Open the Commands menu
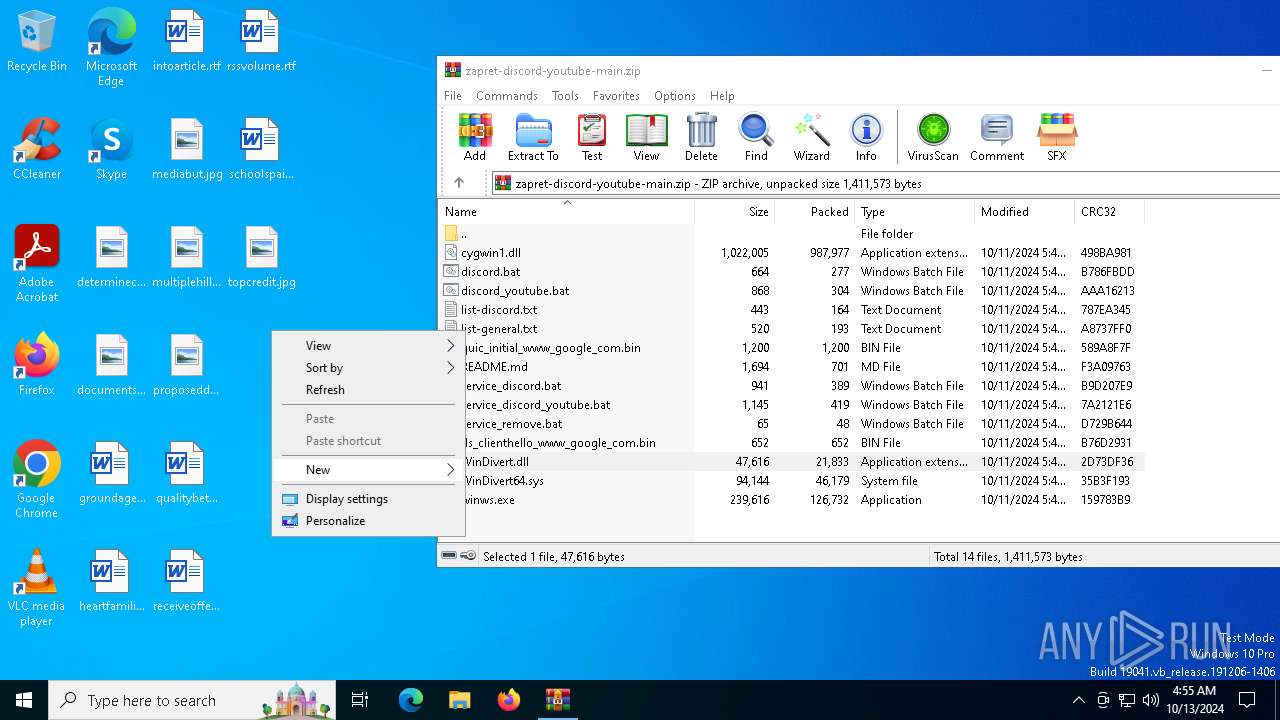This screenshot has width=1280, height=720. pos(507,96)
